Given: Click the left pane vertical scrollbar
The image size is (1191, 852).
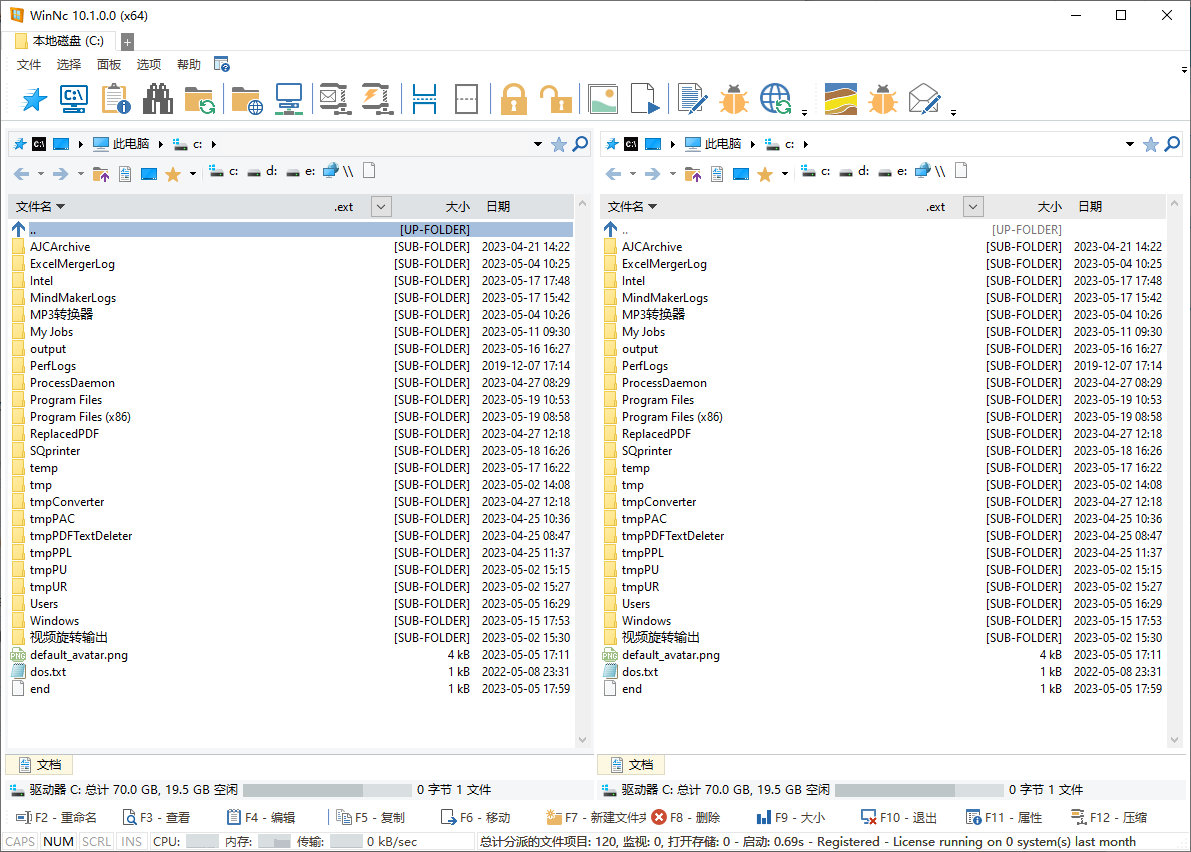Looking at the screenshot, I should click(583, 472).
